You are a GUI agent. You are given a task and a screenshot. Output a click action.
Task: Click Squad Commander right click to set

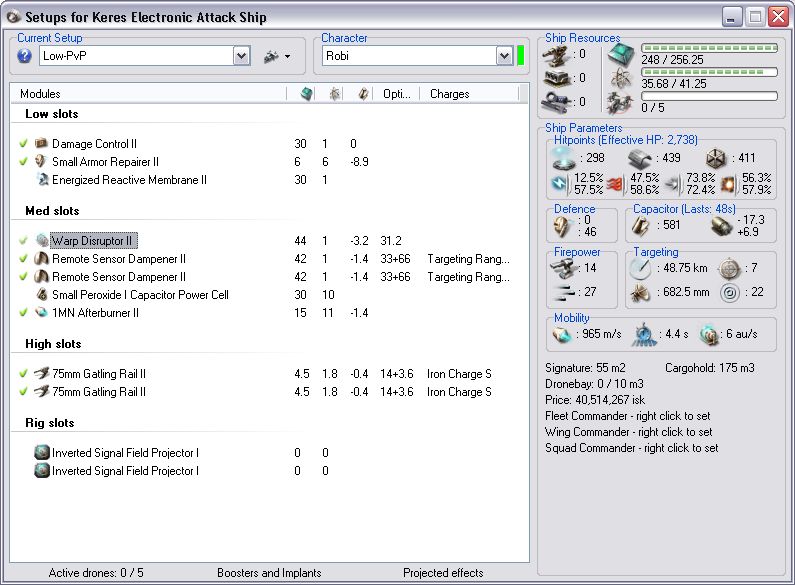[x=632, y=448]
